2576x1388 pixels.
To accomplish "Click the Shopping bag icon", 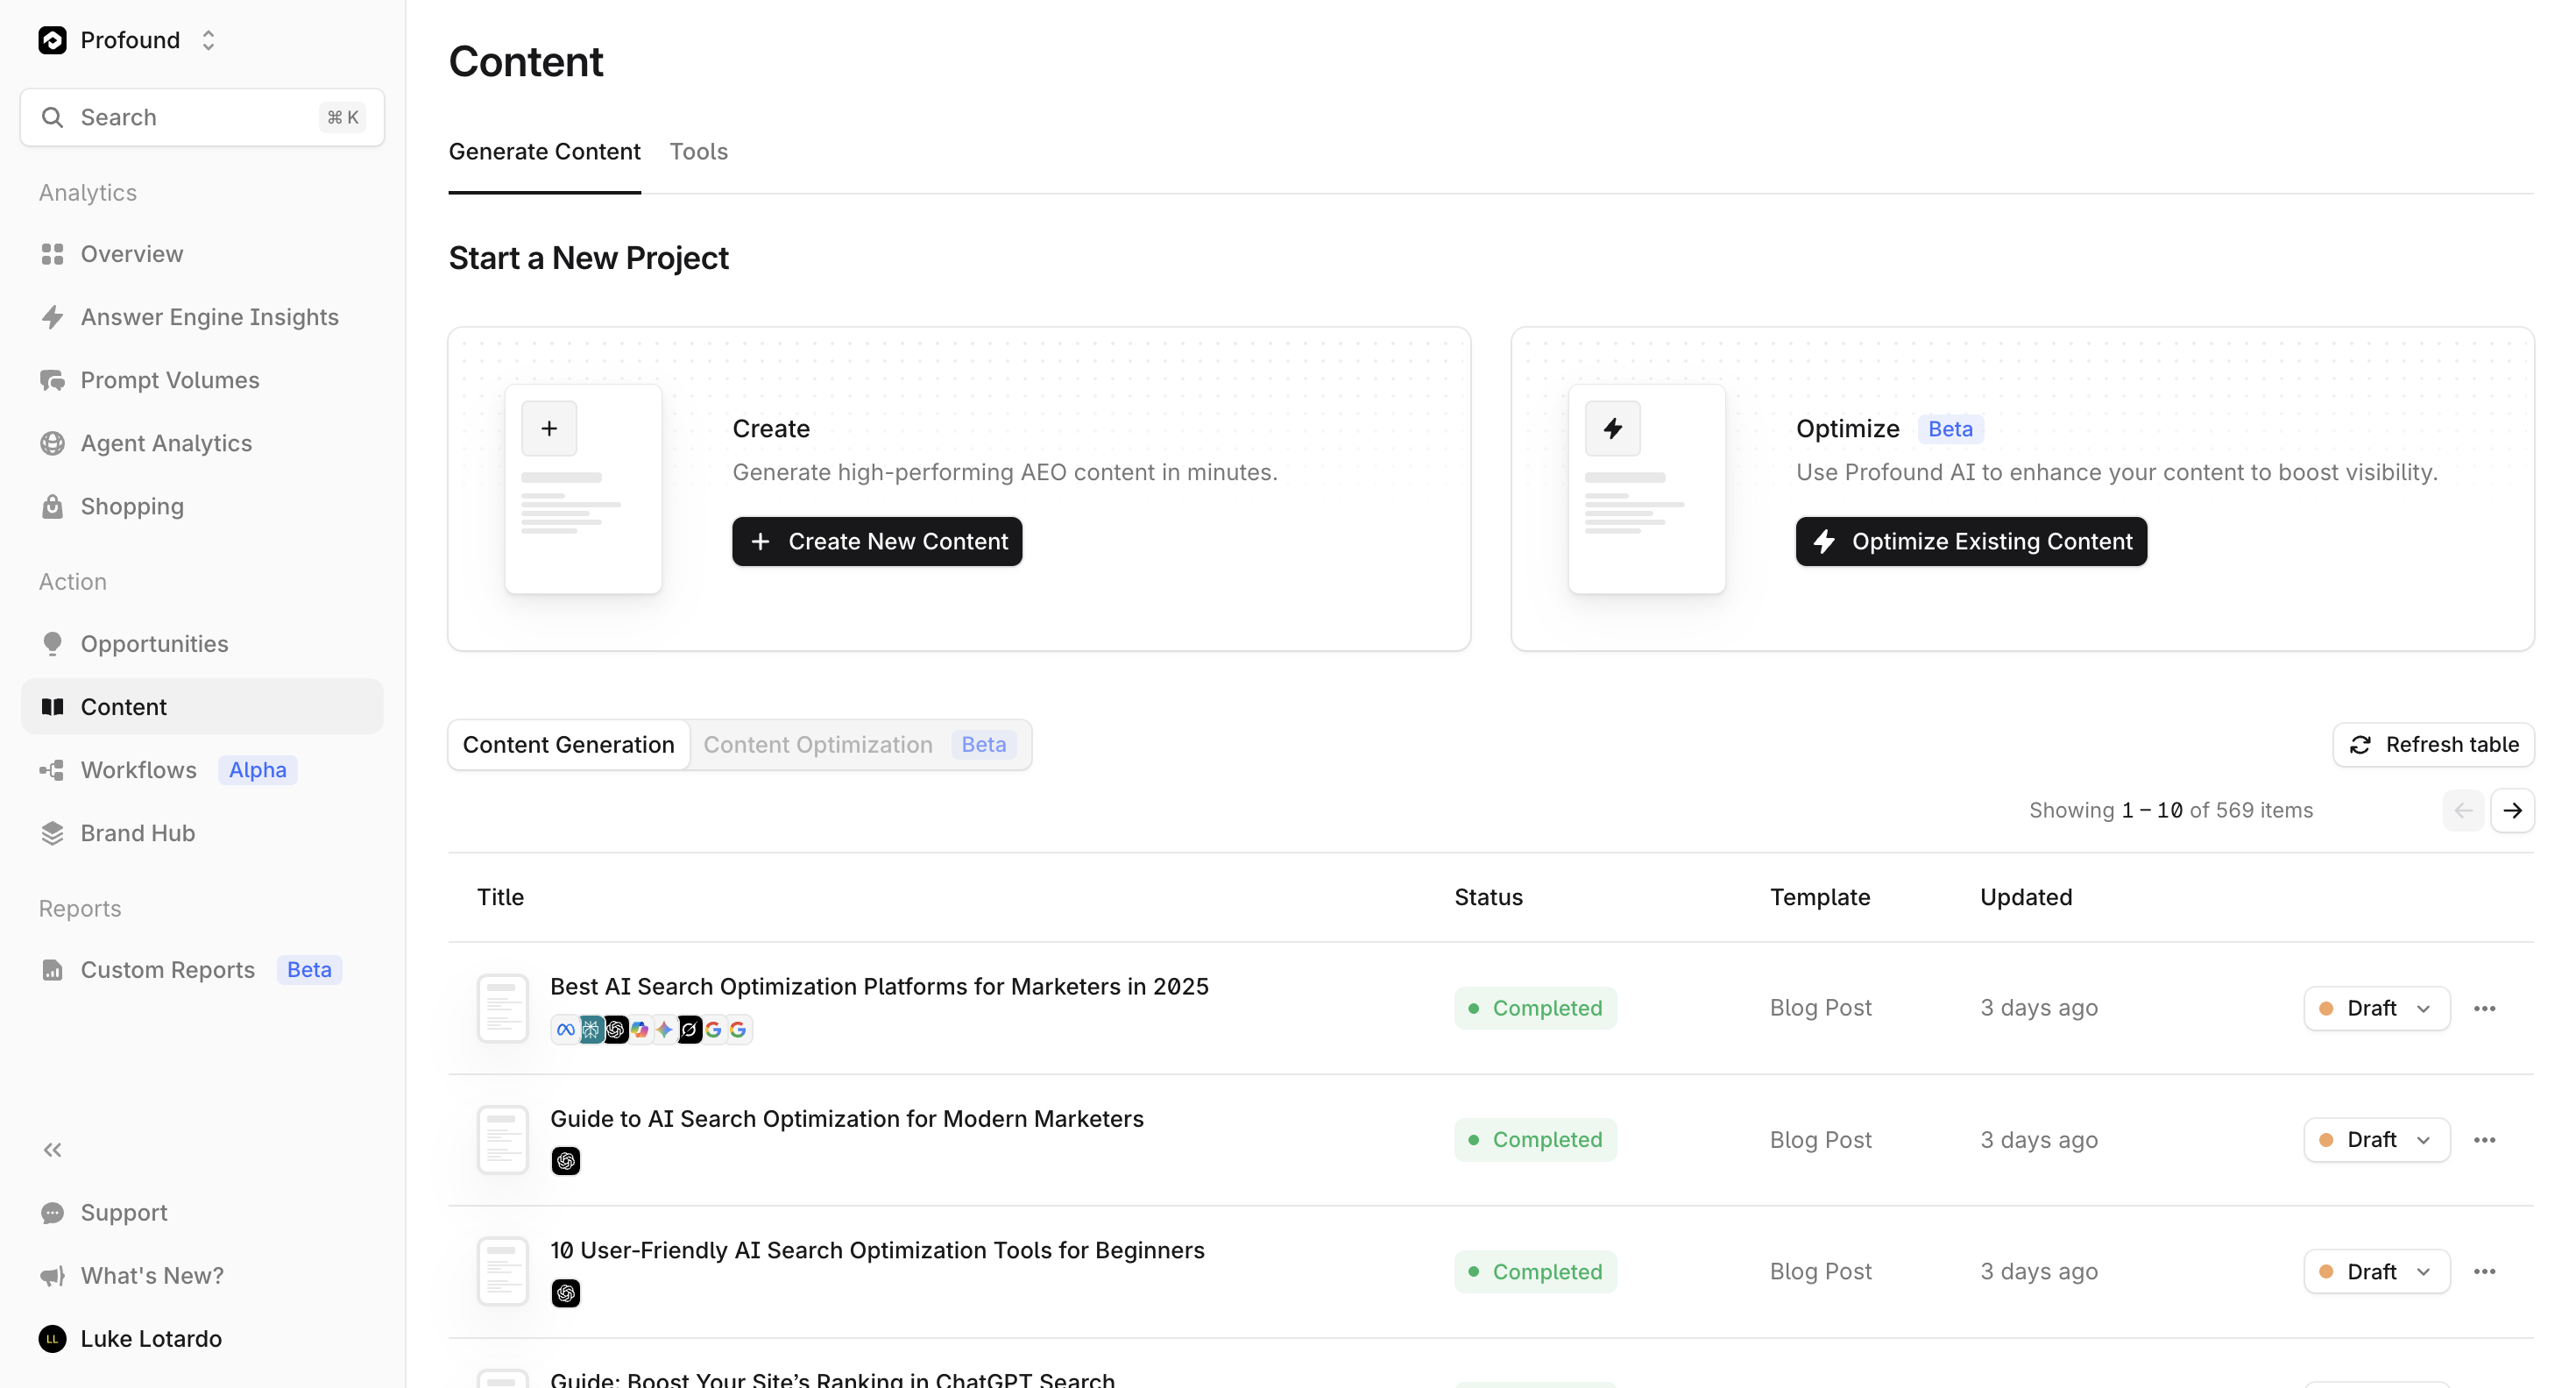I will (52, 506).
